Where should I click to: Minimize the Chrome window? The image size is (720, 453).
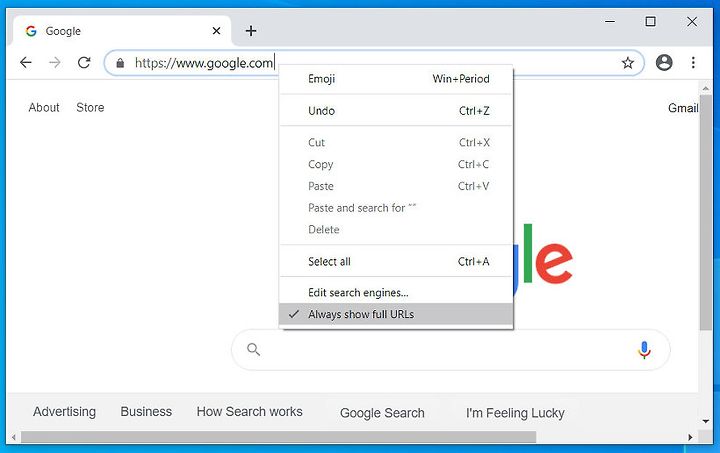coord(610,22)
